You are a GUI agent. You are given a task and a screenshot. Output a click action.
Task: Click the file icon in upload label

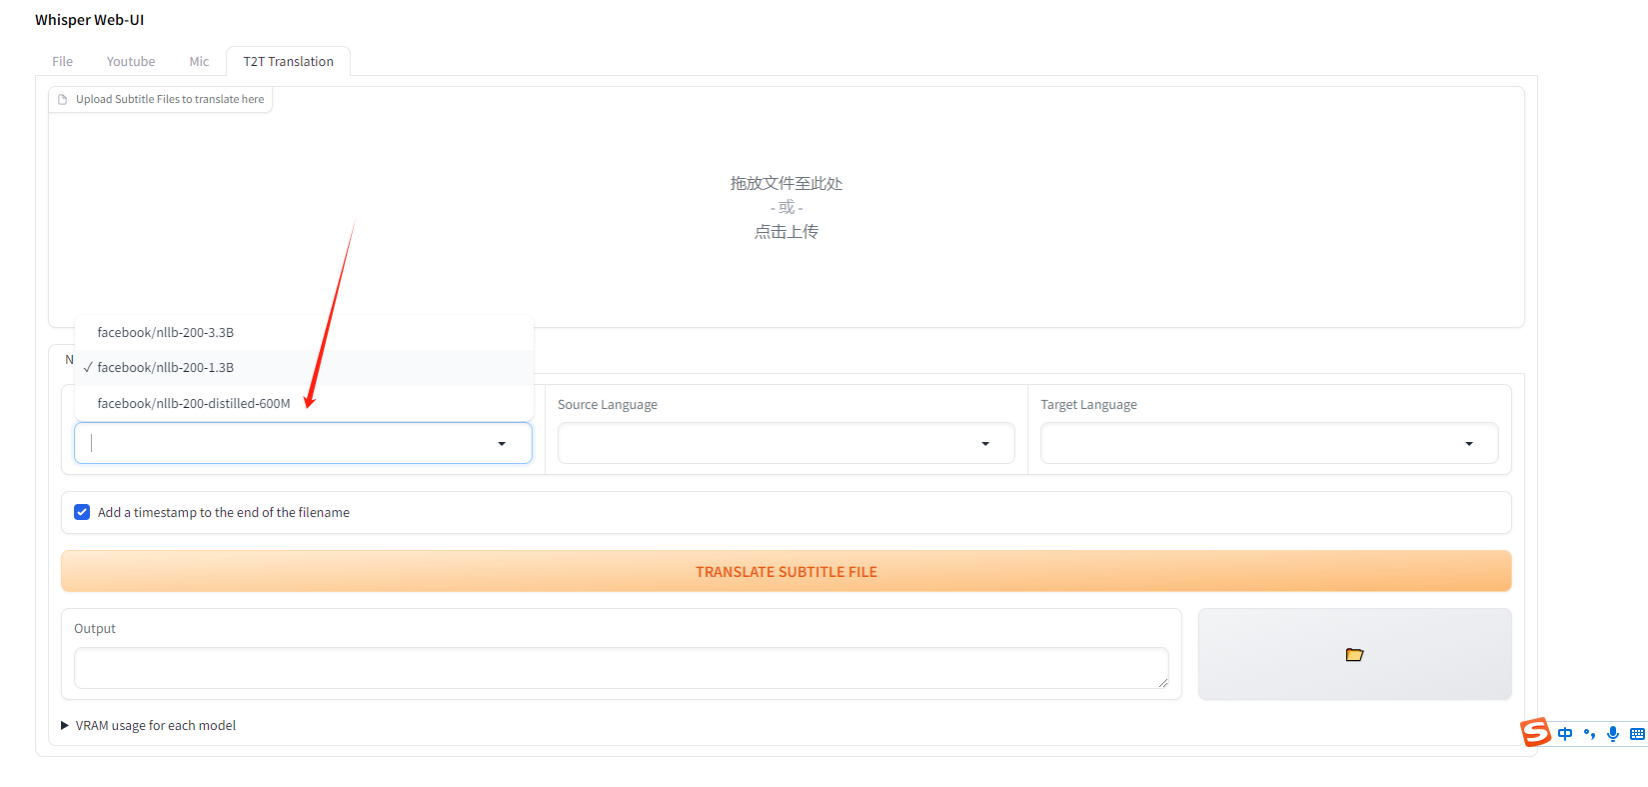tap(63, 100)
